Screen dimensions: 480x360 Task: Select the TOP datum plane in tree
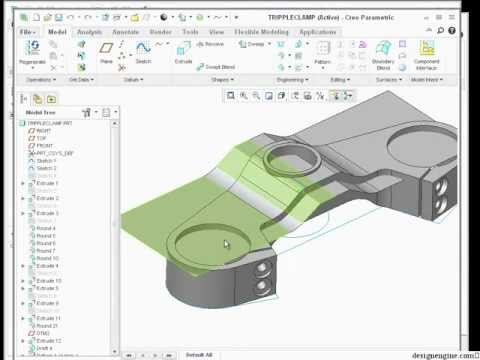[37, 138]
